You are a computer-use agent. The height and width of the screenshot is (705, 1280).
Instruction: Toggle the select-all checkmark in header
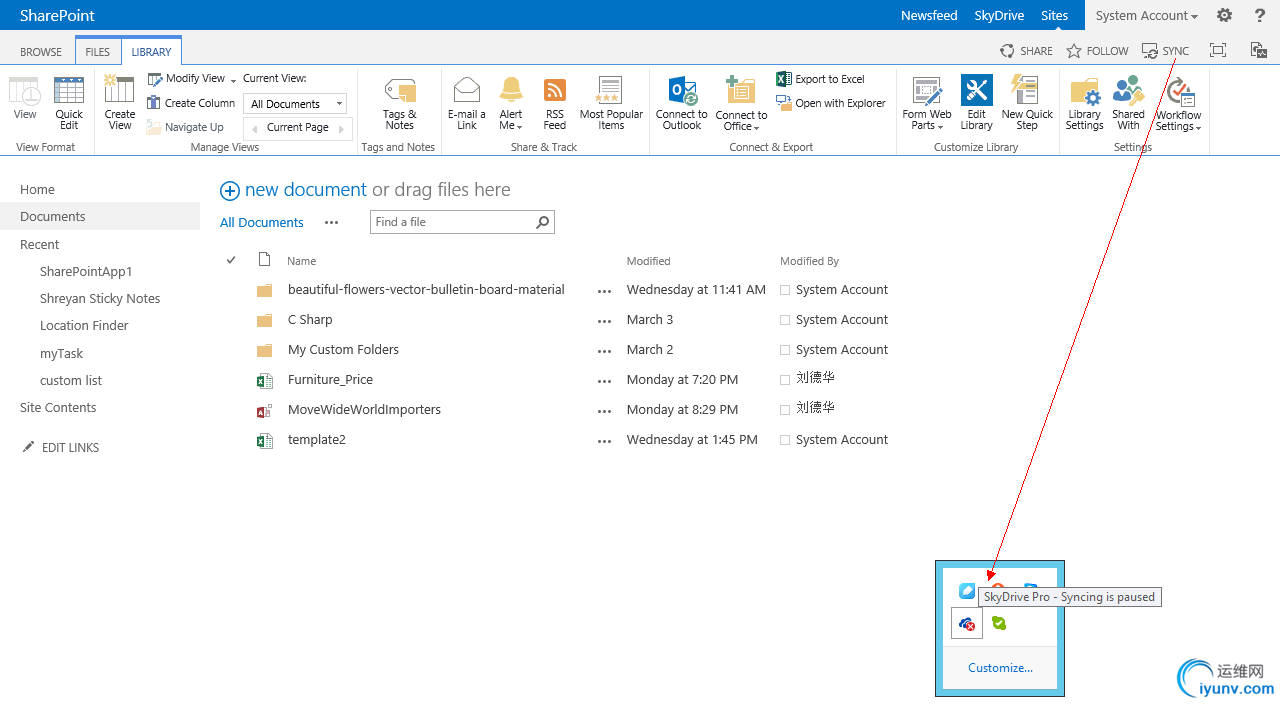(x=231, y=260)
